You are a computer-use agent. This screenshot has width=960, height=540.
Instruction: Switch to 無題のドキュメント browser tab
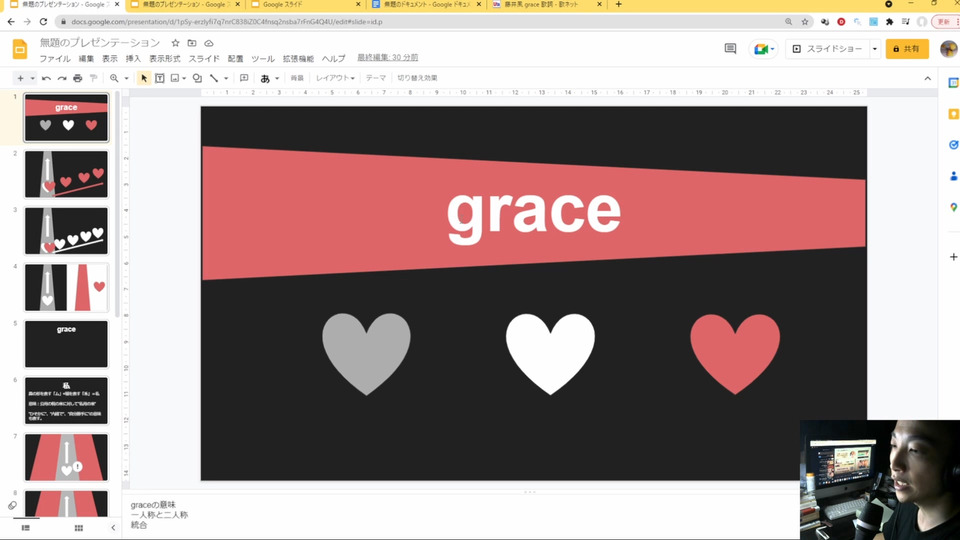[x=427, y=5]
